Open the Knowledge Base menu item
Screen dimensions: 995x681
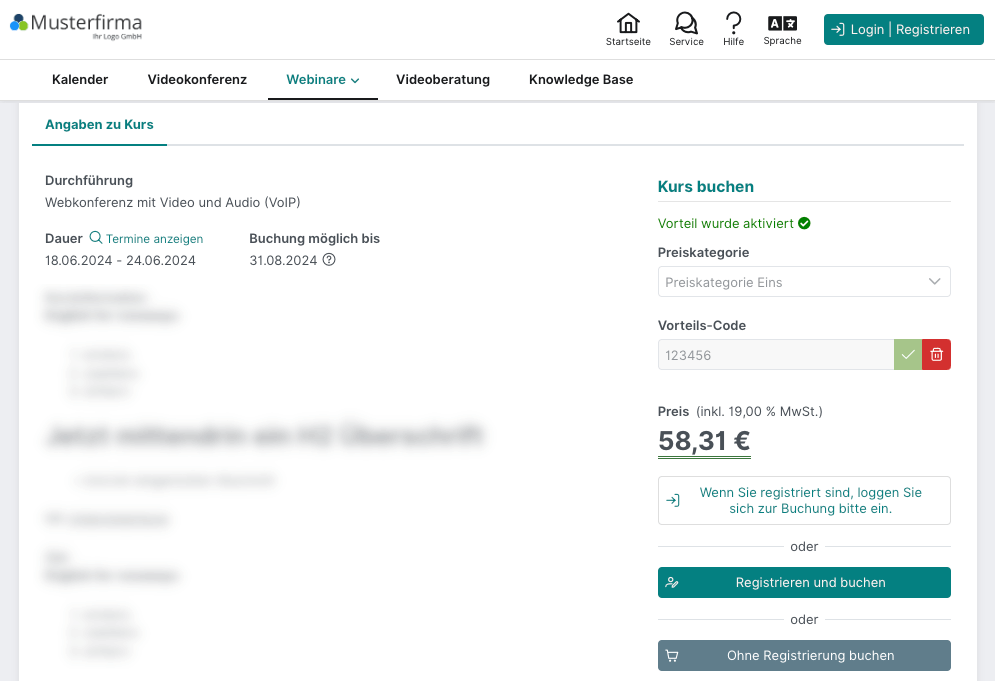tap(580, 79)
